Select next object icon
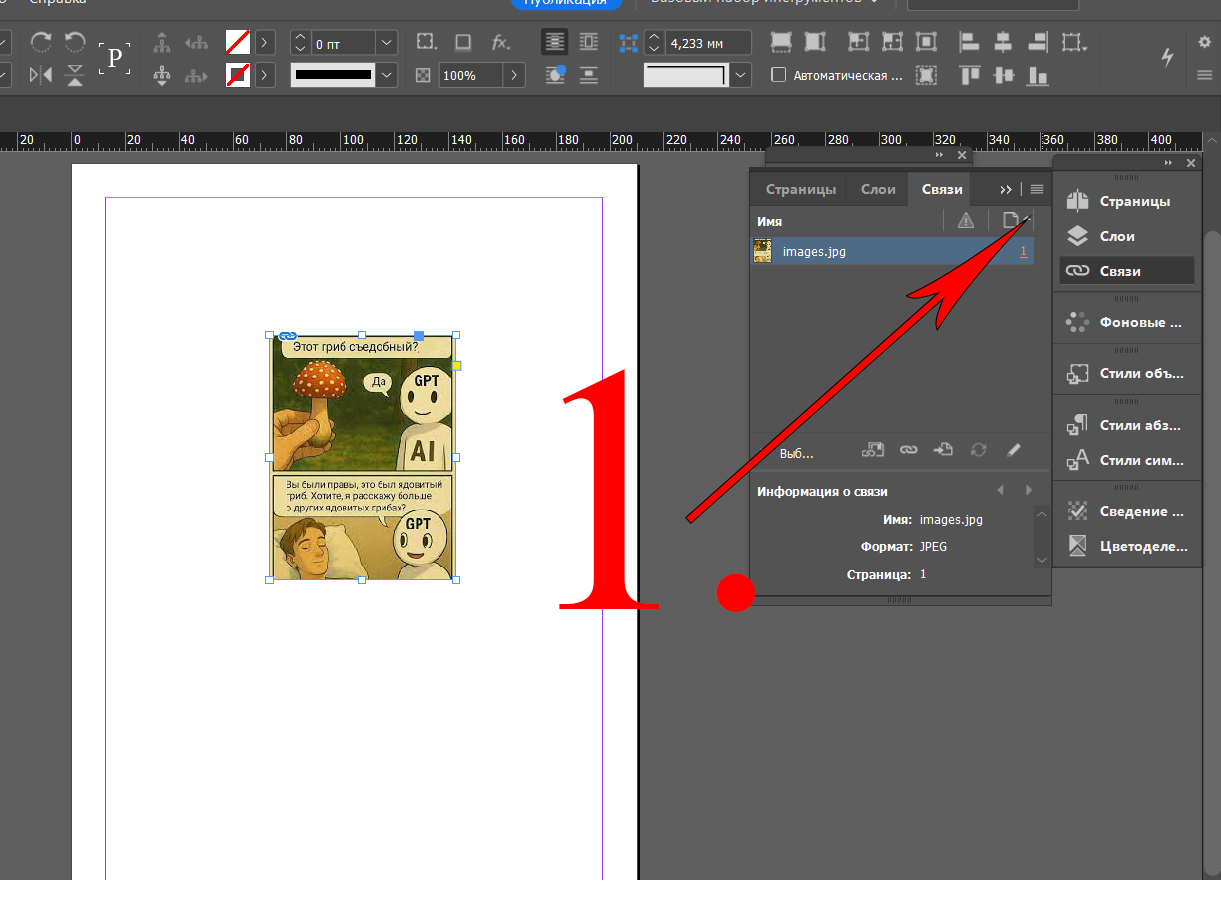 click(196, 75)
